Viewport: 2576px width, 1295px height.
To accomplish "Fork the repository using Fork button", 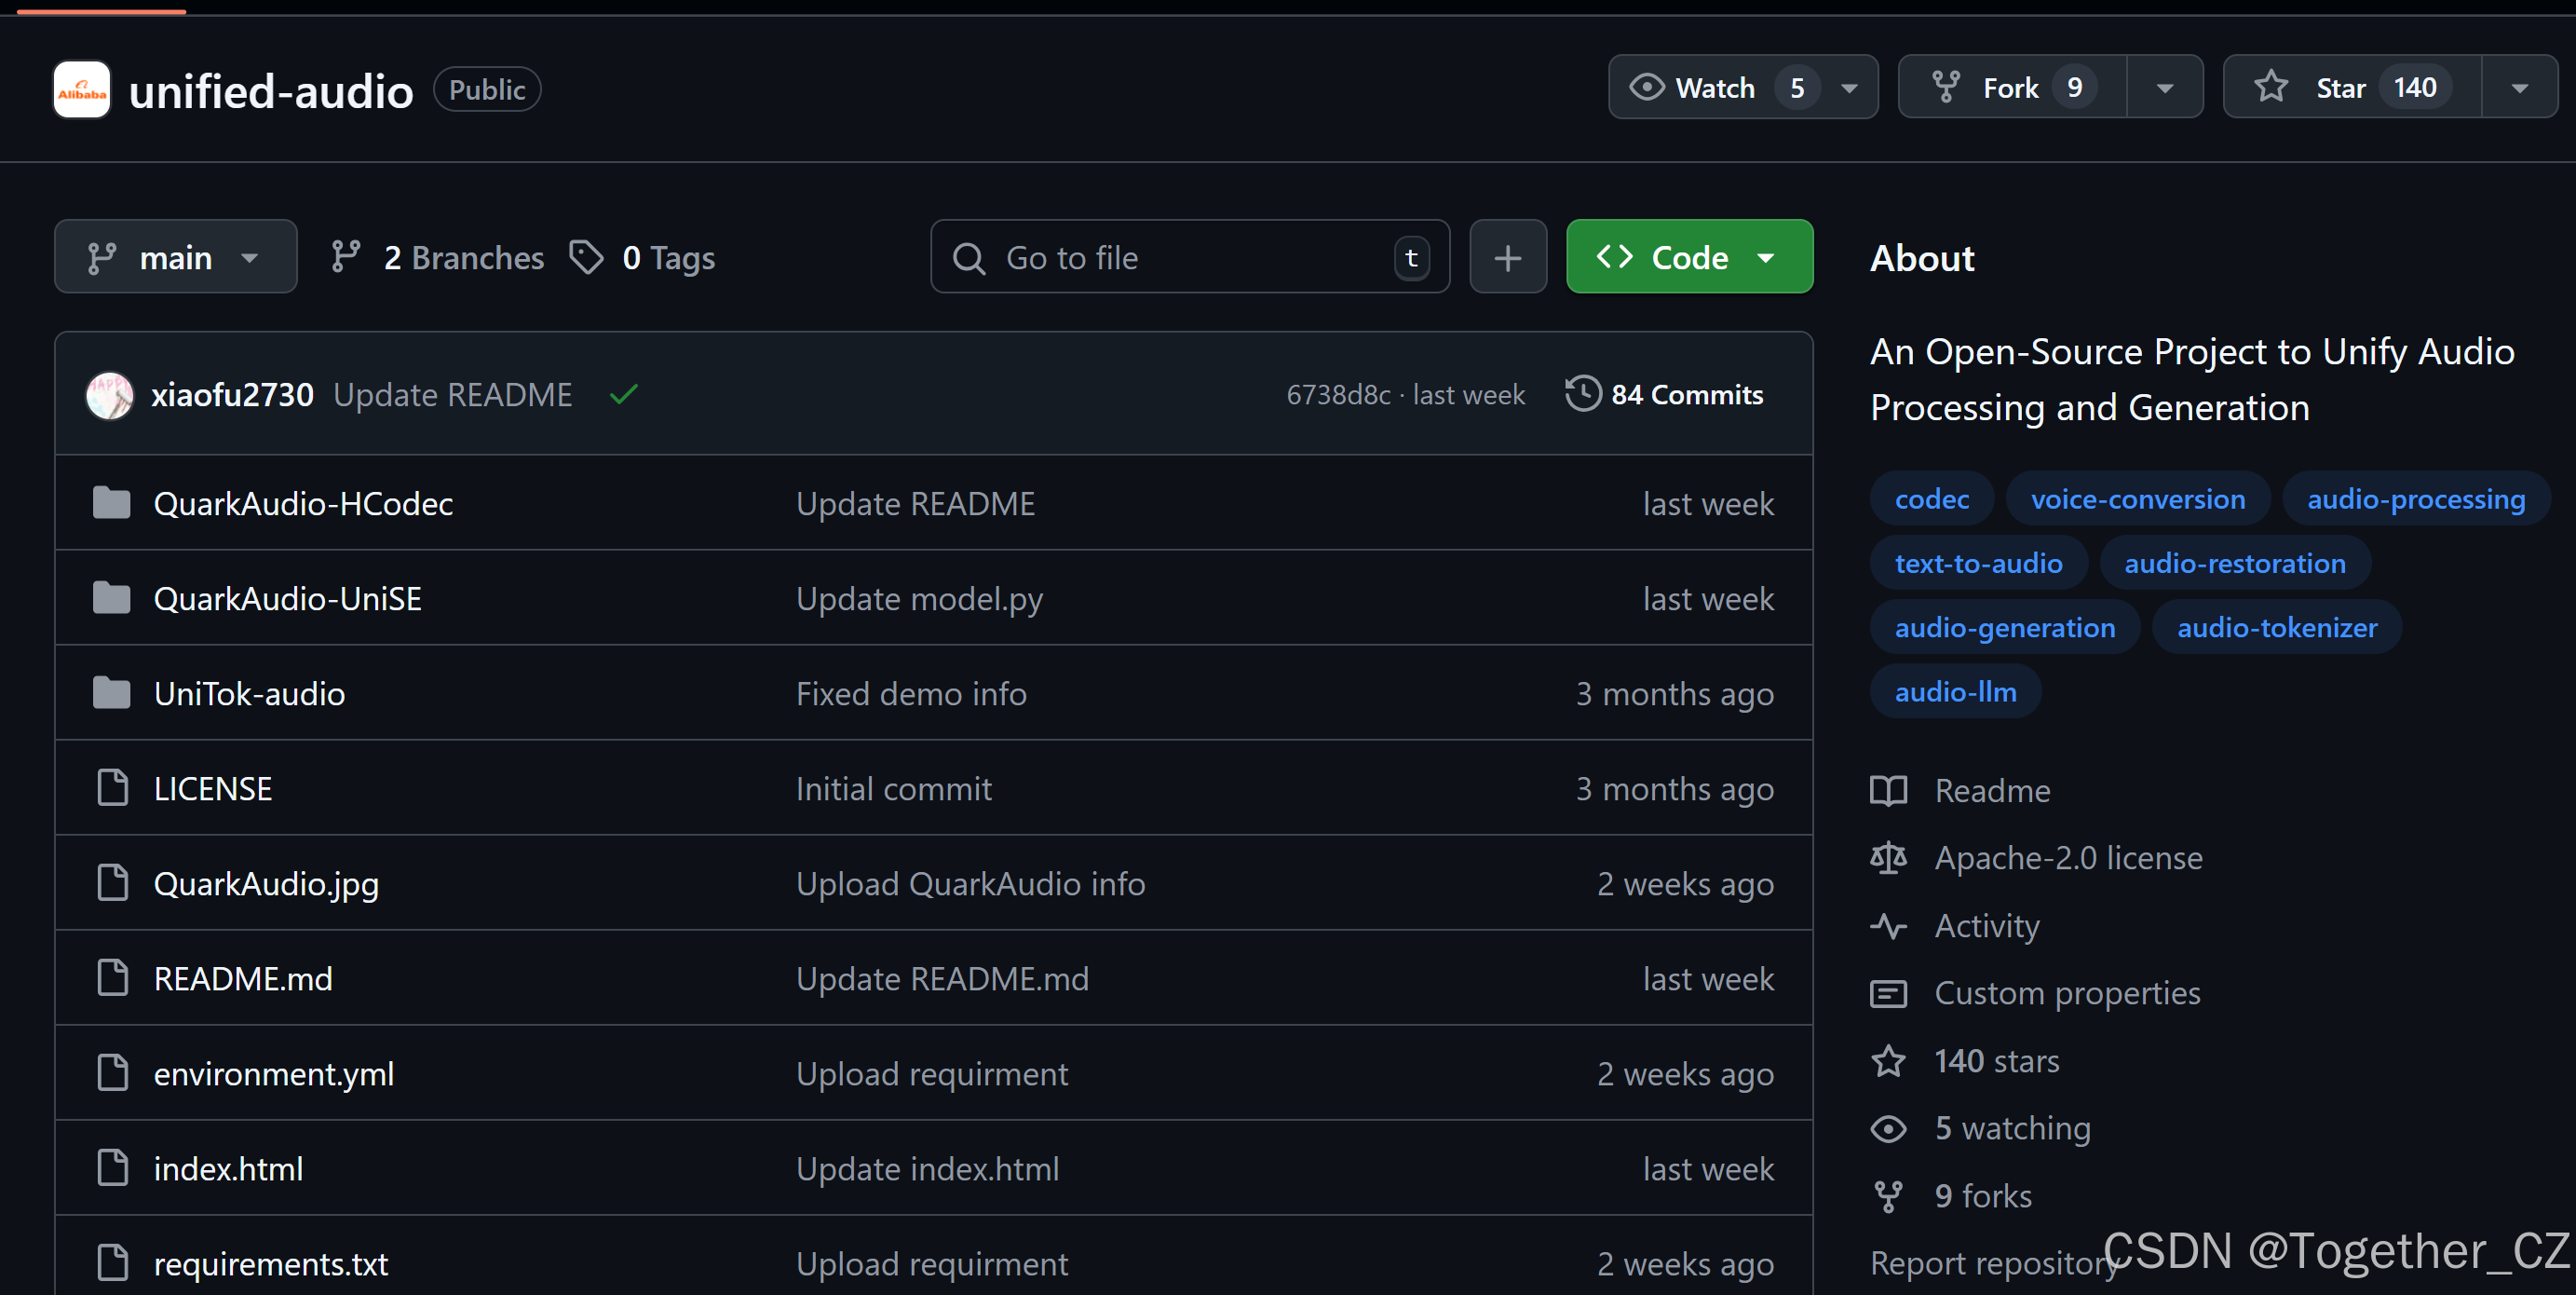I will [2012, 88].
